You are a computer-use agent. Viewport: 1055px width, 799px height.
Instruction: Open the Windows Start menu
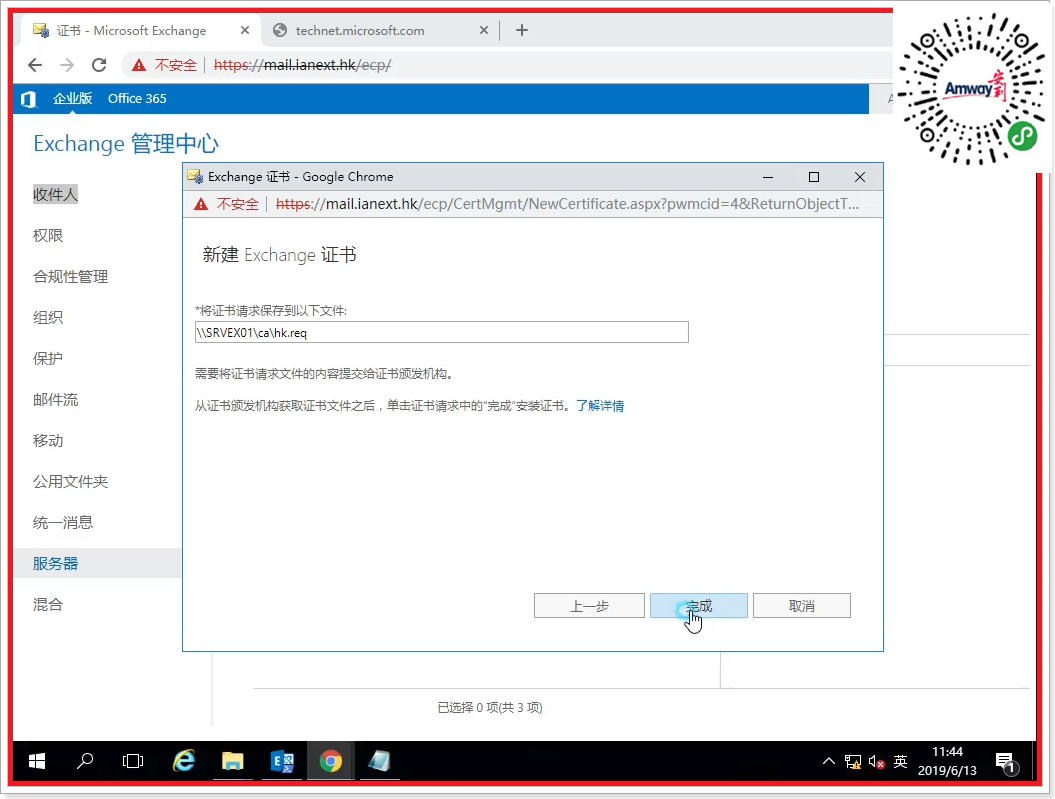pyautogui.click(x=37, y=761)
